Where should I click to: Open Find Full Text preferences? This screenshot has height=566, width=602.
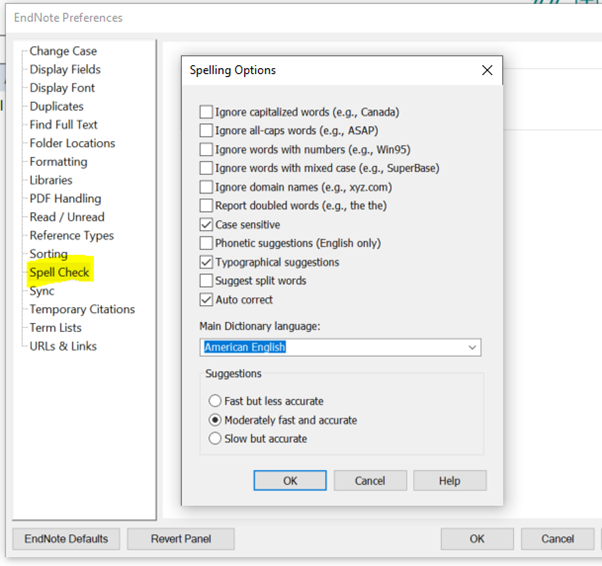point(63,125)
